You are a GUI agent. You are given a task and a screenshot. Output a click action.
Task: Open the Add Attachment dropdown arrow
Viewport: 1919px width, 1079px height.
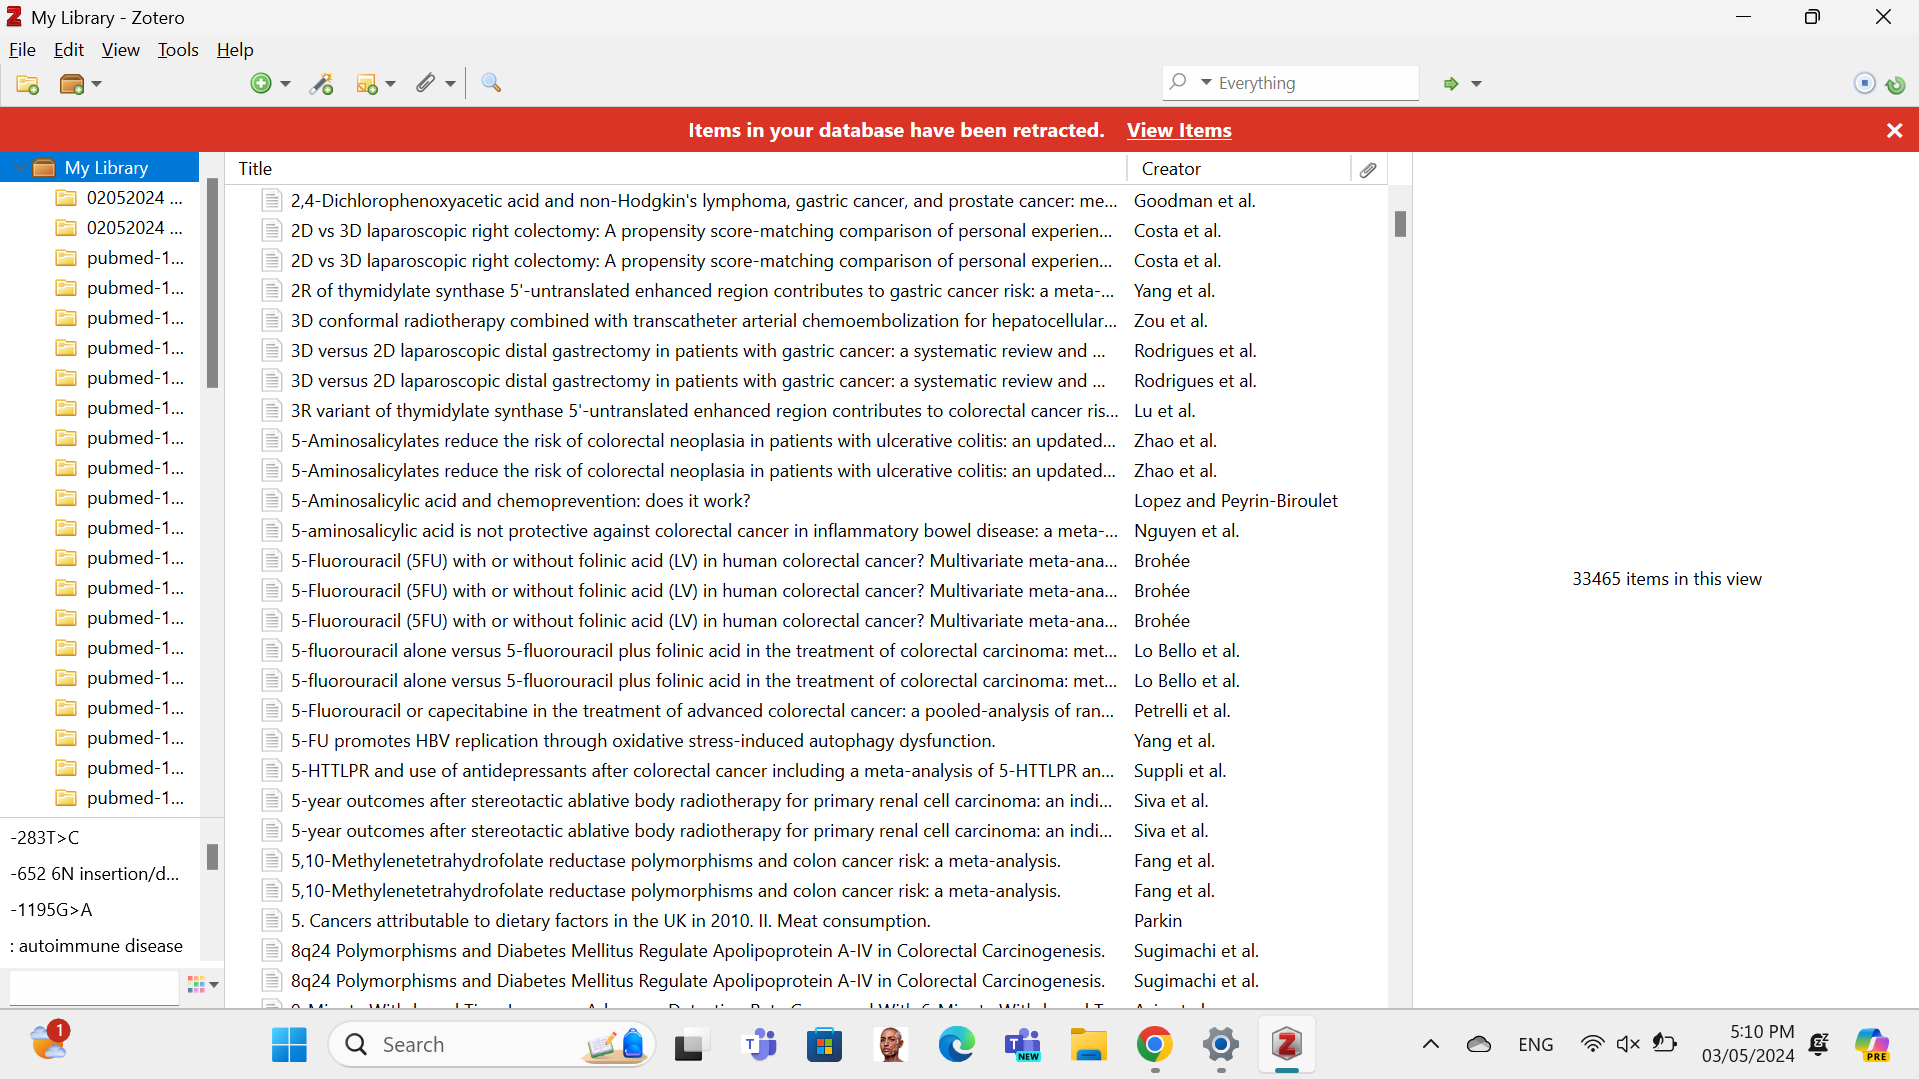[x=450, y=84]
